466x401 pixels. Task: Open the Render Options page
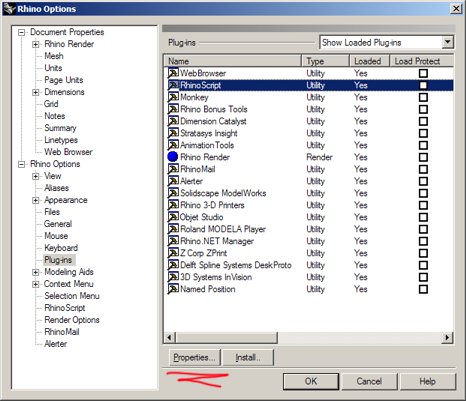tap(72, 320)
